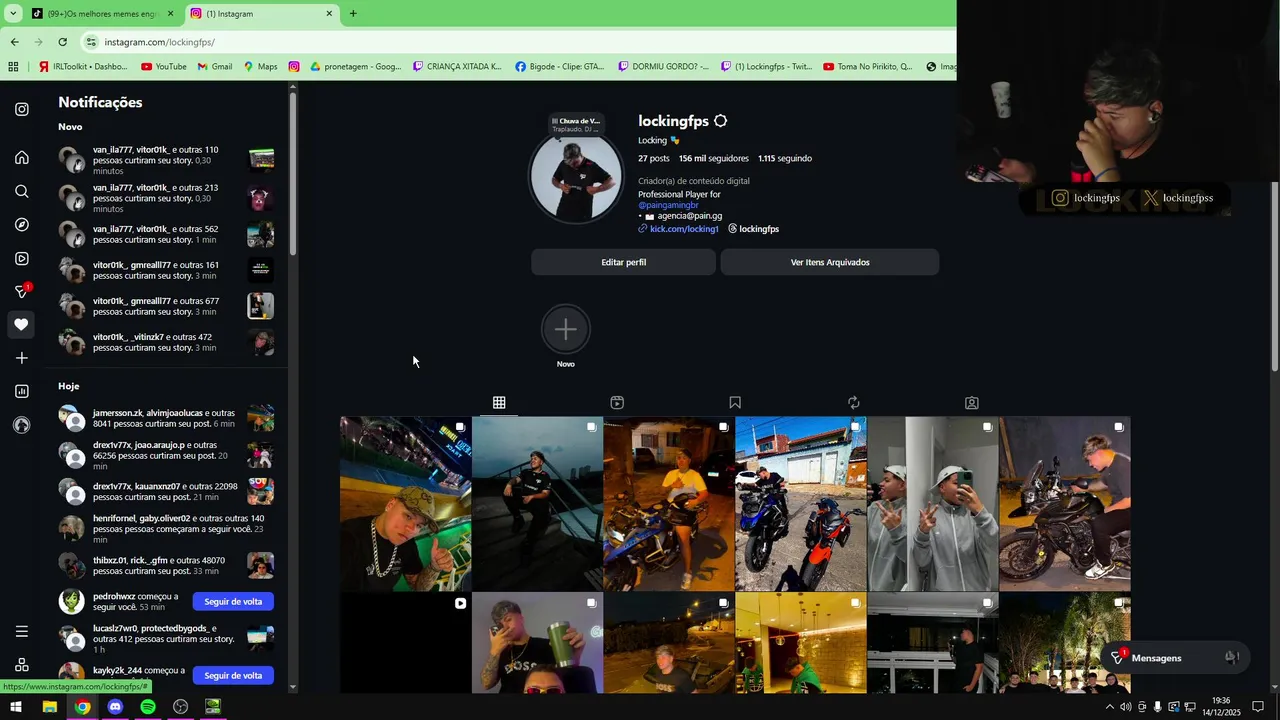Go back in browser

pyautogui.click(x=14, y=42)
